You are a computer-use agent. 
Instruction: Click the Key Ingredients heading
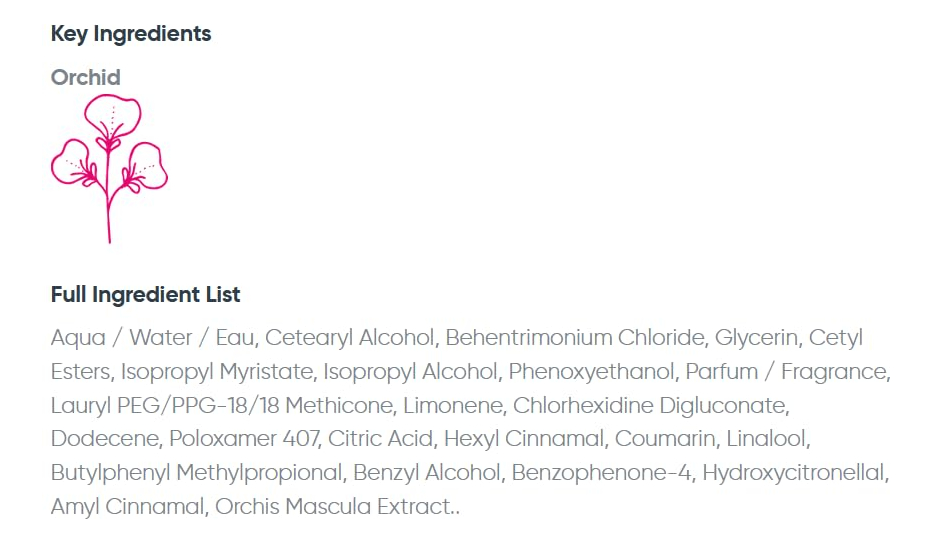pyautogui.click(x=131, y=34)
